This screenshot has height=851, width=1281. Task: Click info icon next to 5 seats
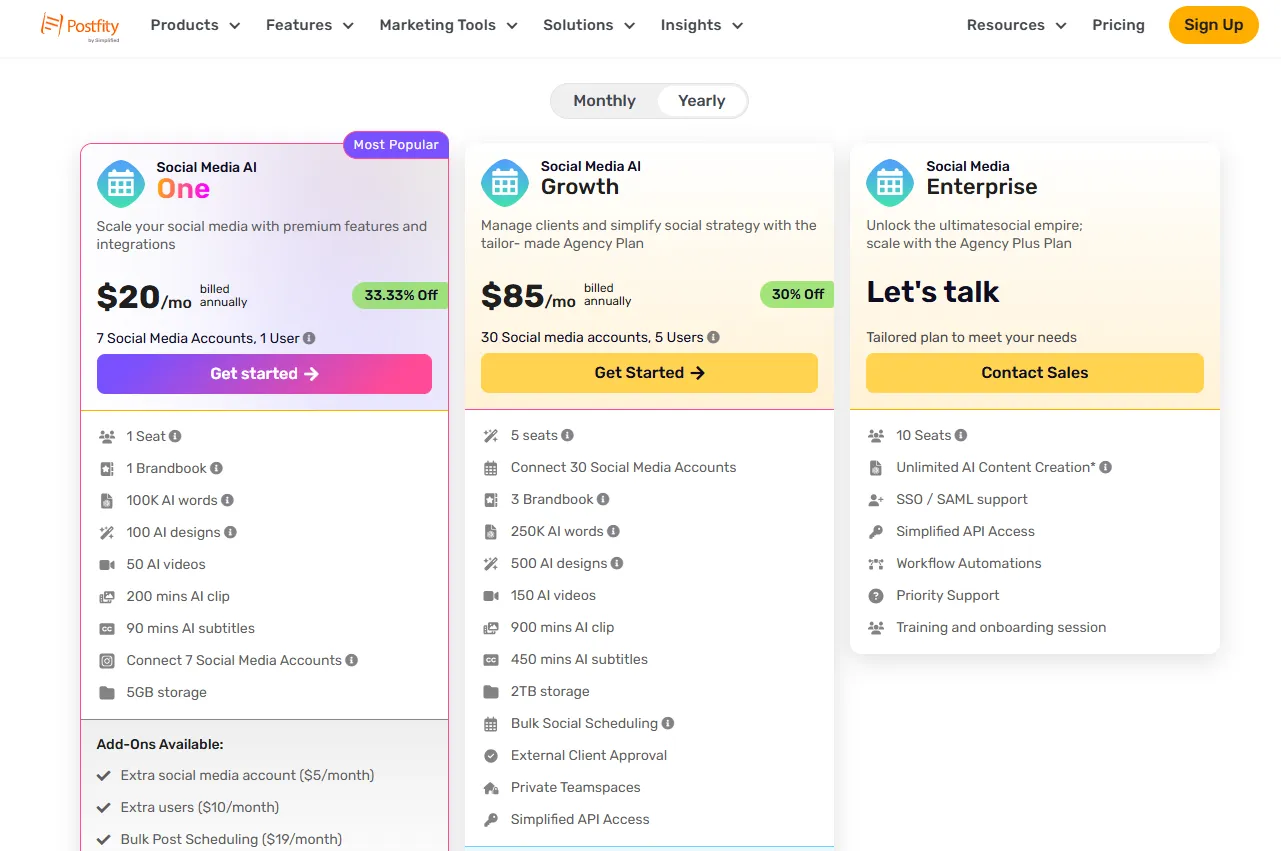pos(567,435)
